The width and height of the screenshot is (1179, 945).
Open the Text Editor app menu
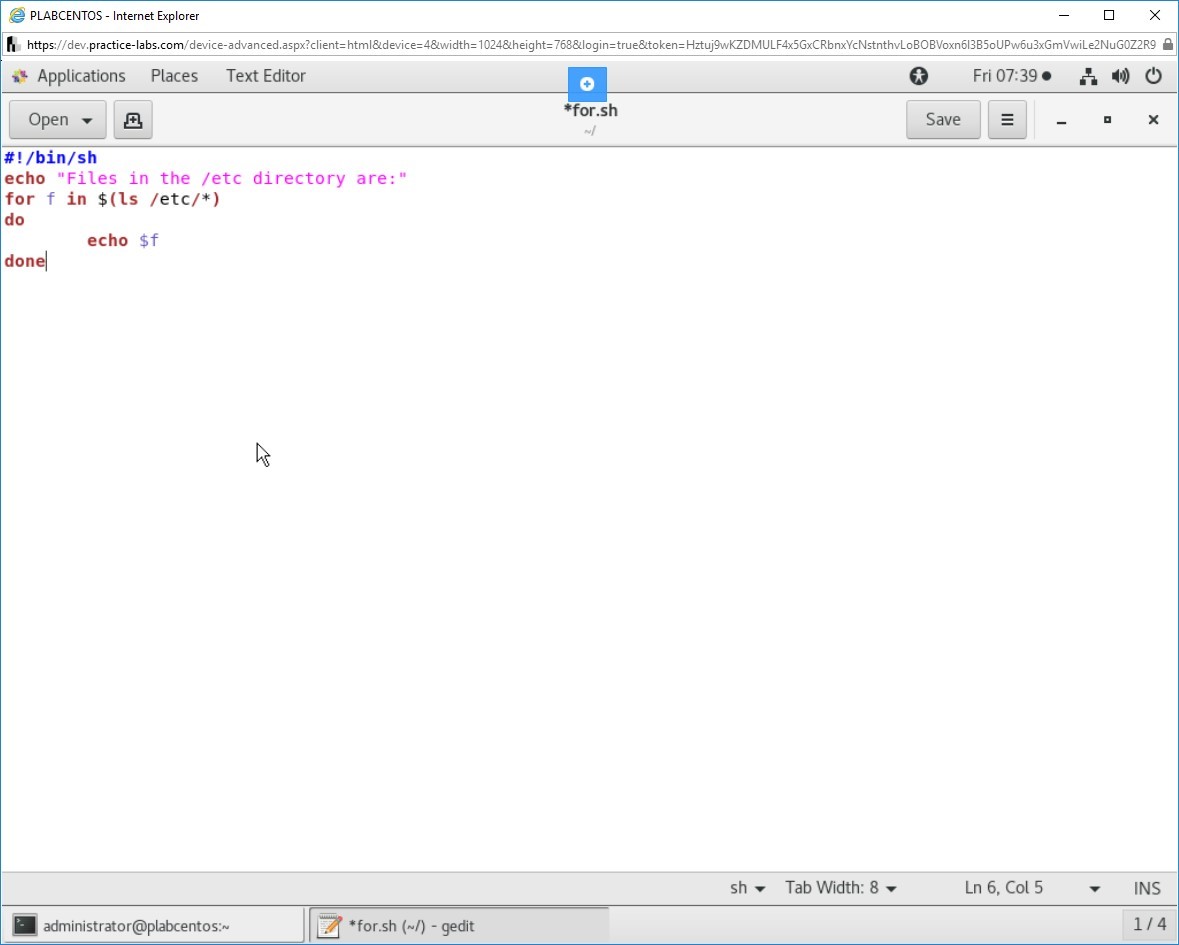coord(265,76)
